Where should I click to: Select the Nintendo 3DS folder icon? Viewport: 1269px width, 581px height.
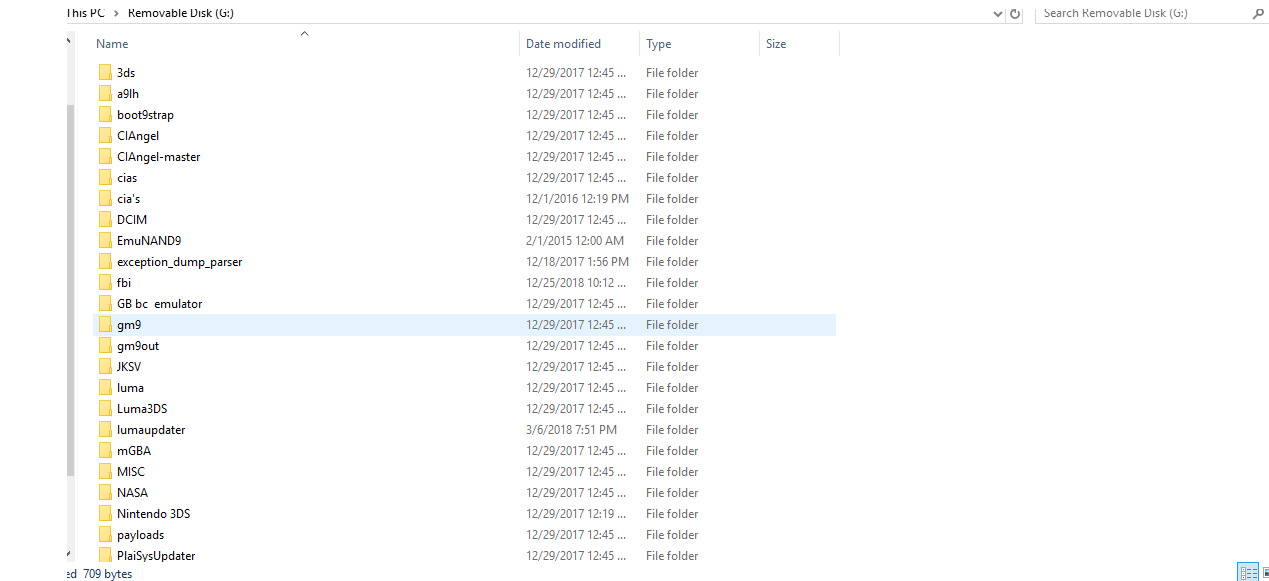(106, 514)
